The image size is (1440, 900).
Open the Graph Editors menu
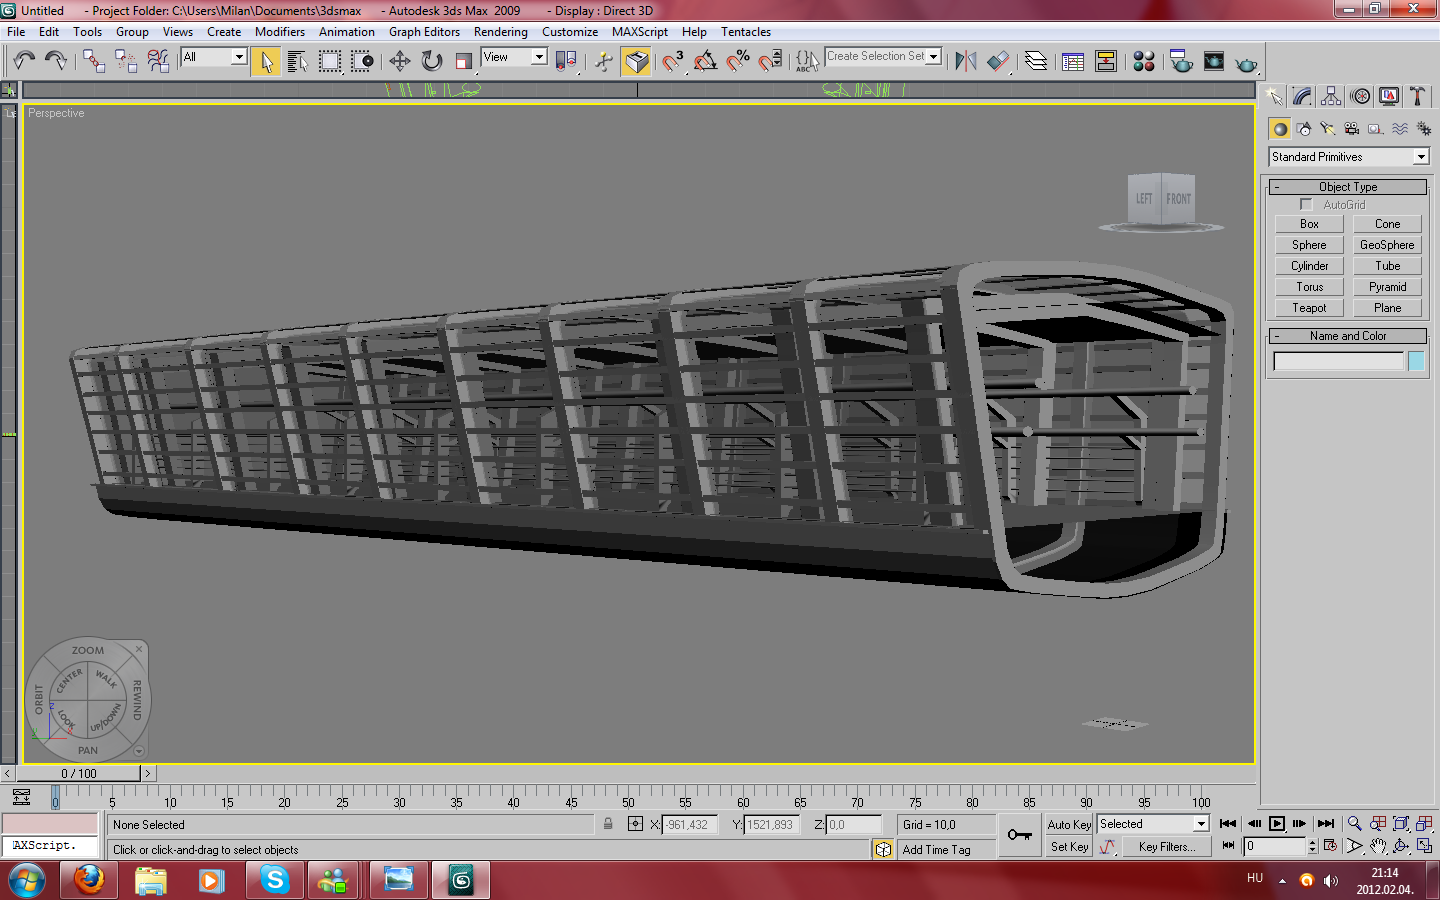(424, 32)
